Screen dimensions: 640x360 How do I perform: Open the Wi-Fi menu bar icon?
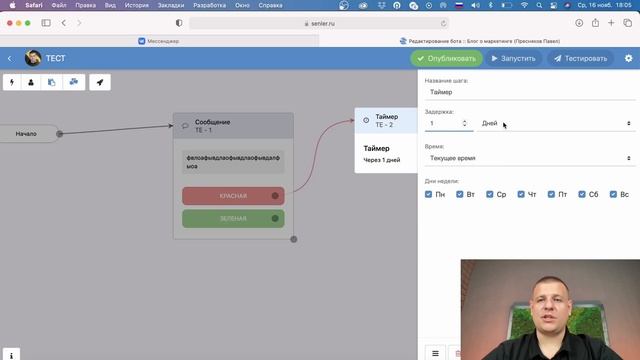(x=524, y=5)
